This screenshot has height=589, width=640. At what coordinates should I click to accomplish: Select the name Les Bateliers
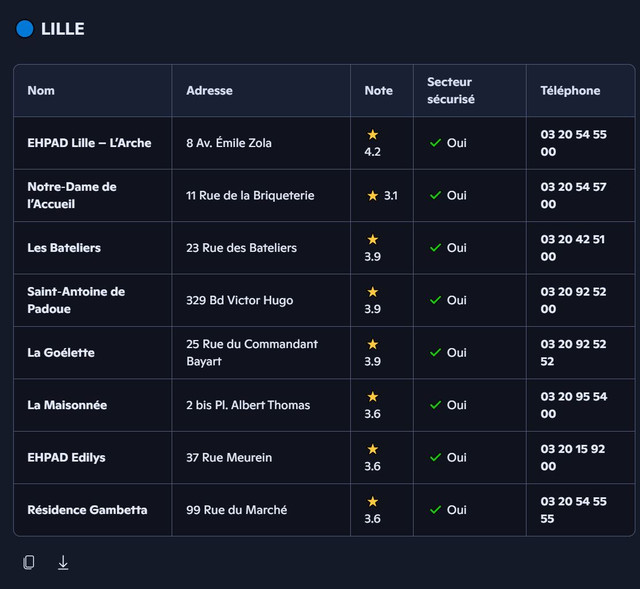(64, 248)
